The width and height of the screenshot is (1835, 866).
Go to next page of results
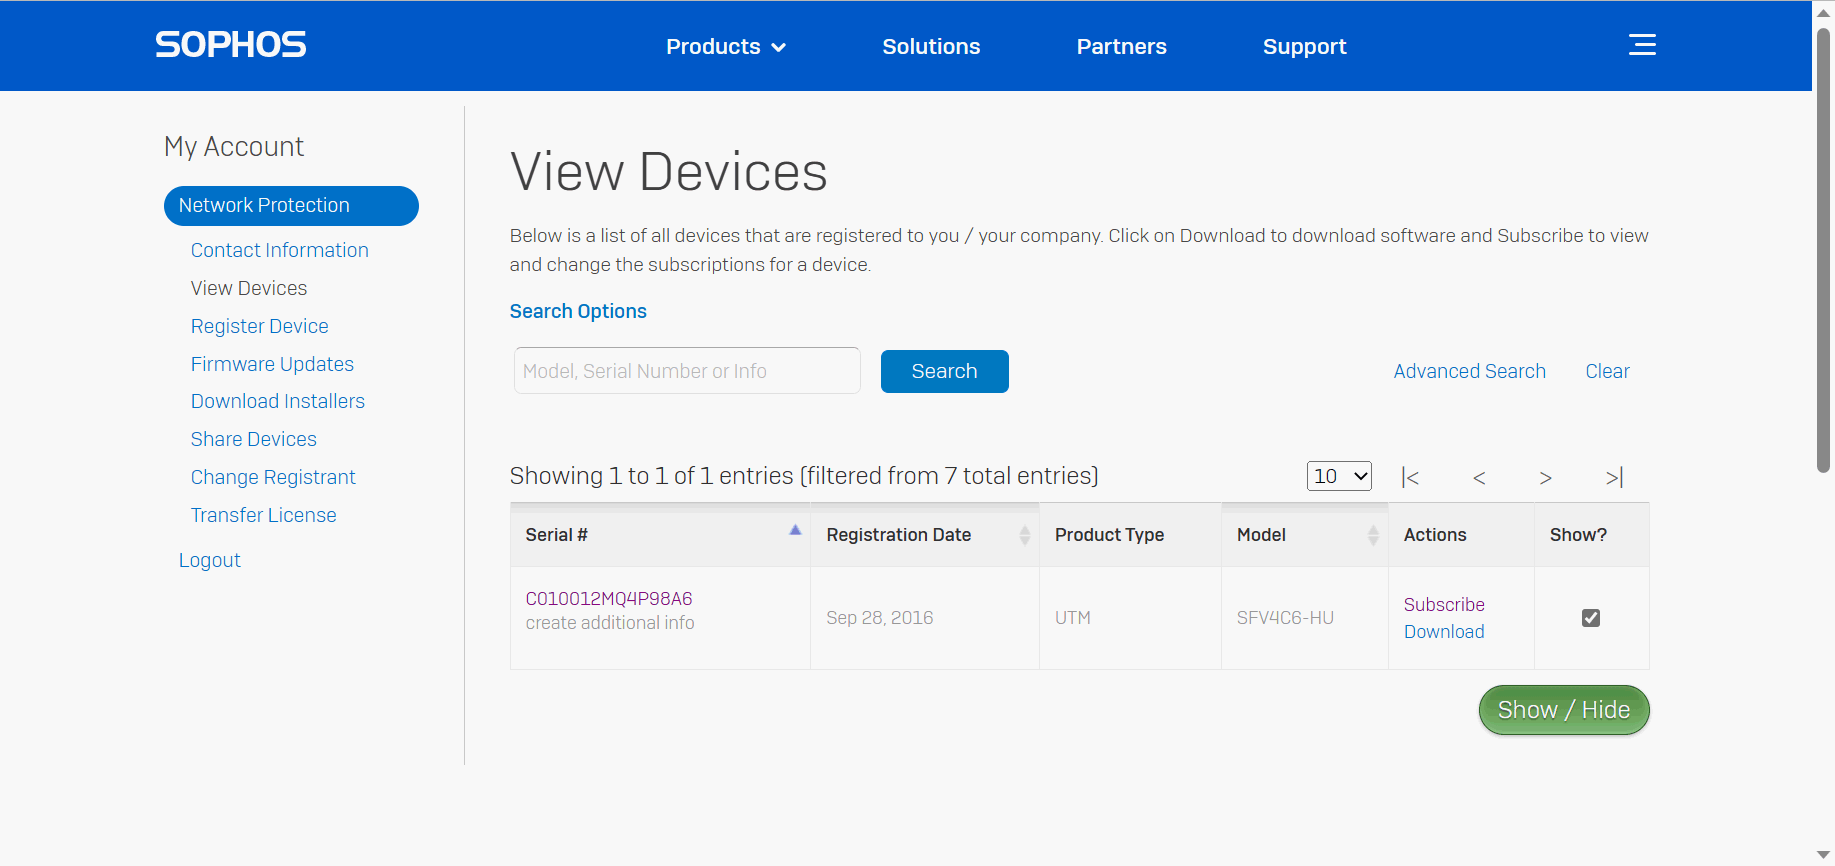point(1546,478)
